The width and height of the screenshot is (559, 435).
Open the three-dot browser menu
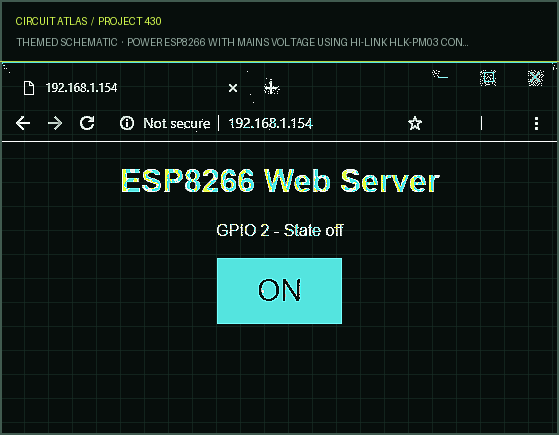pos(536,123)
